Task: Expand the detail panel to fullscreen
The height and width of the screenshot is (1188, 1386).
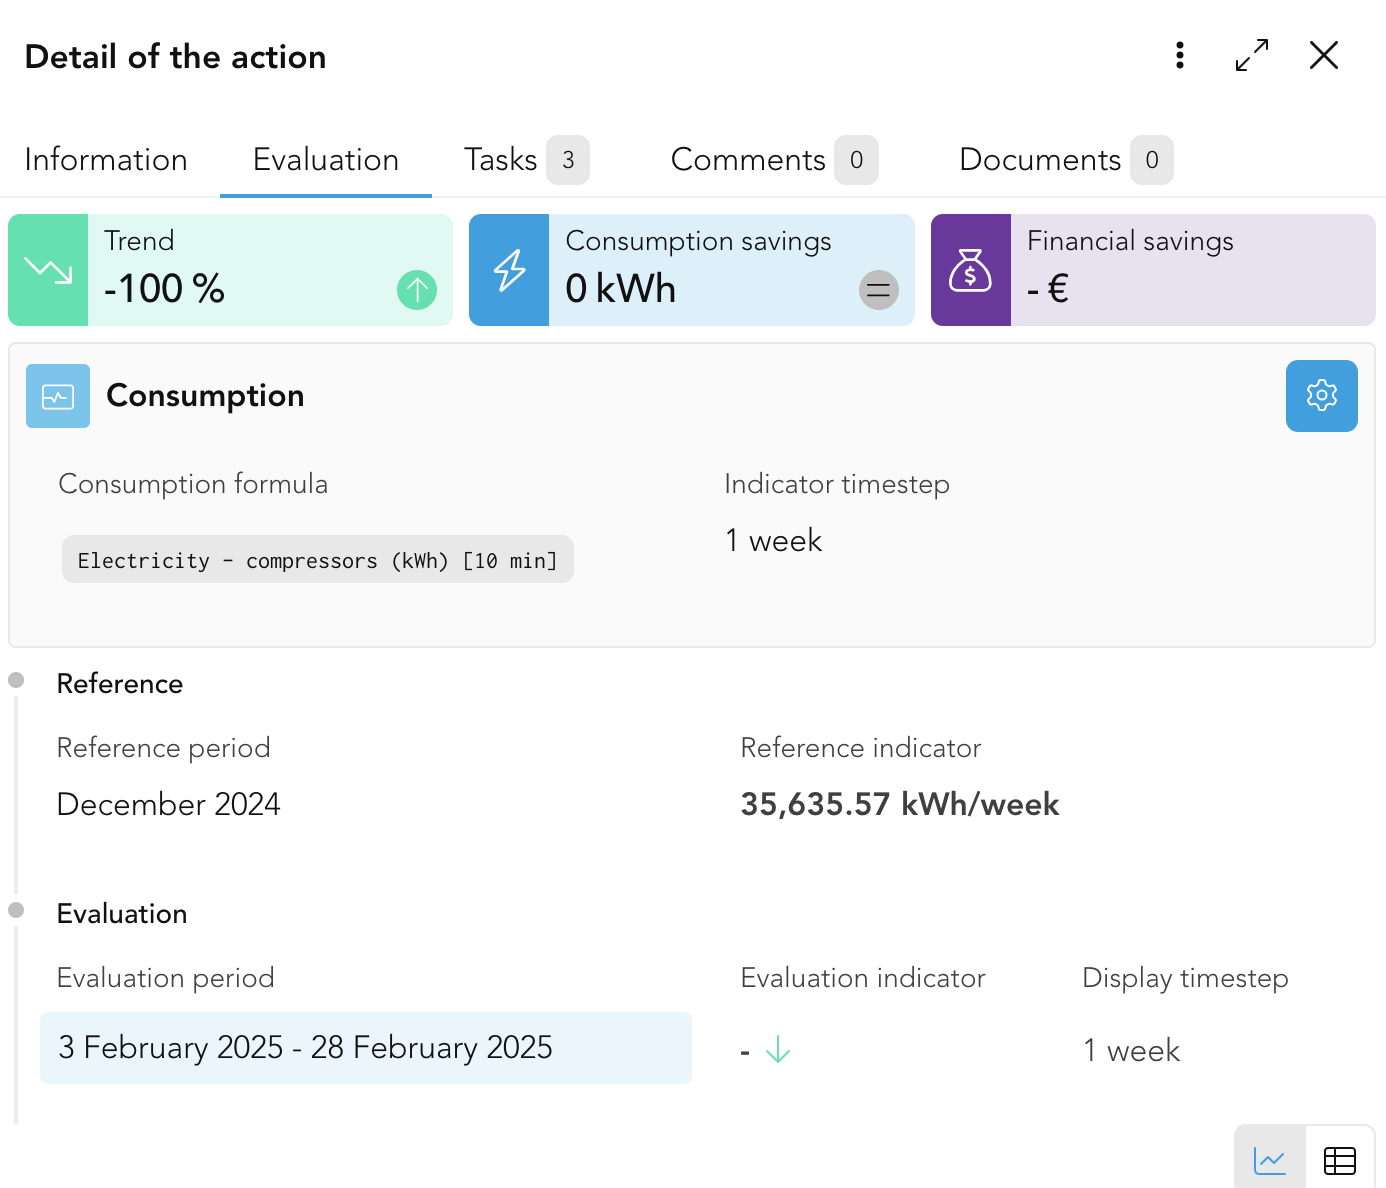Action: pos(1252,55)
